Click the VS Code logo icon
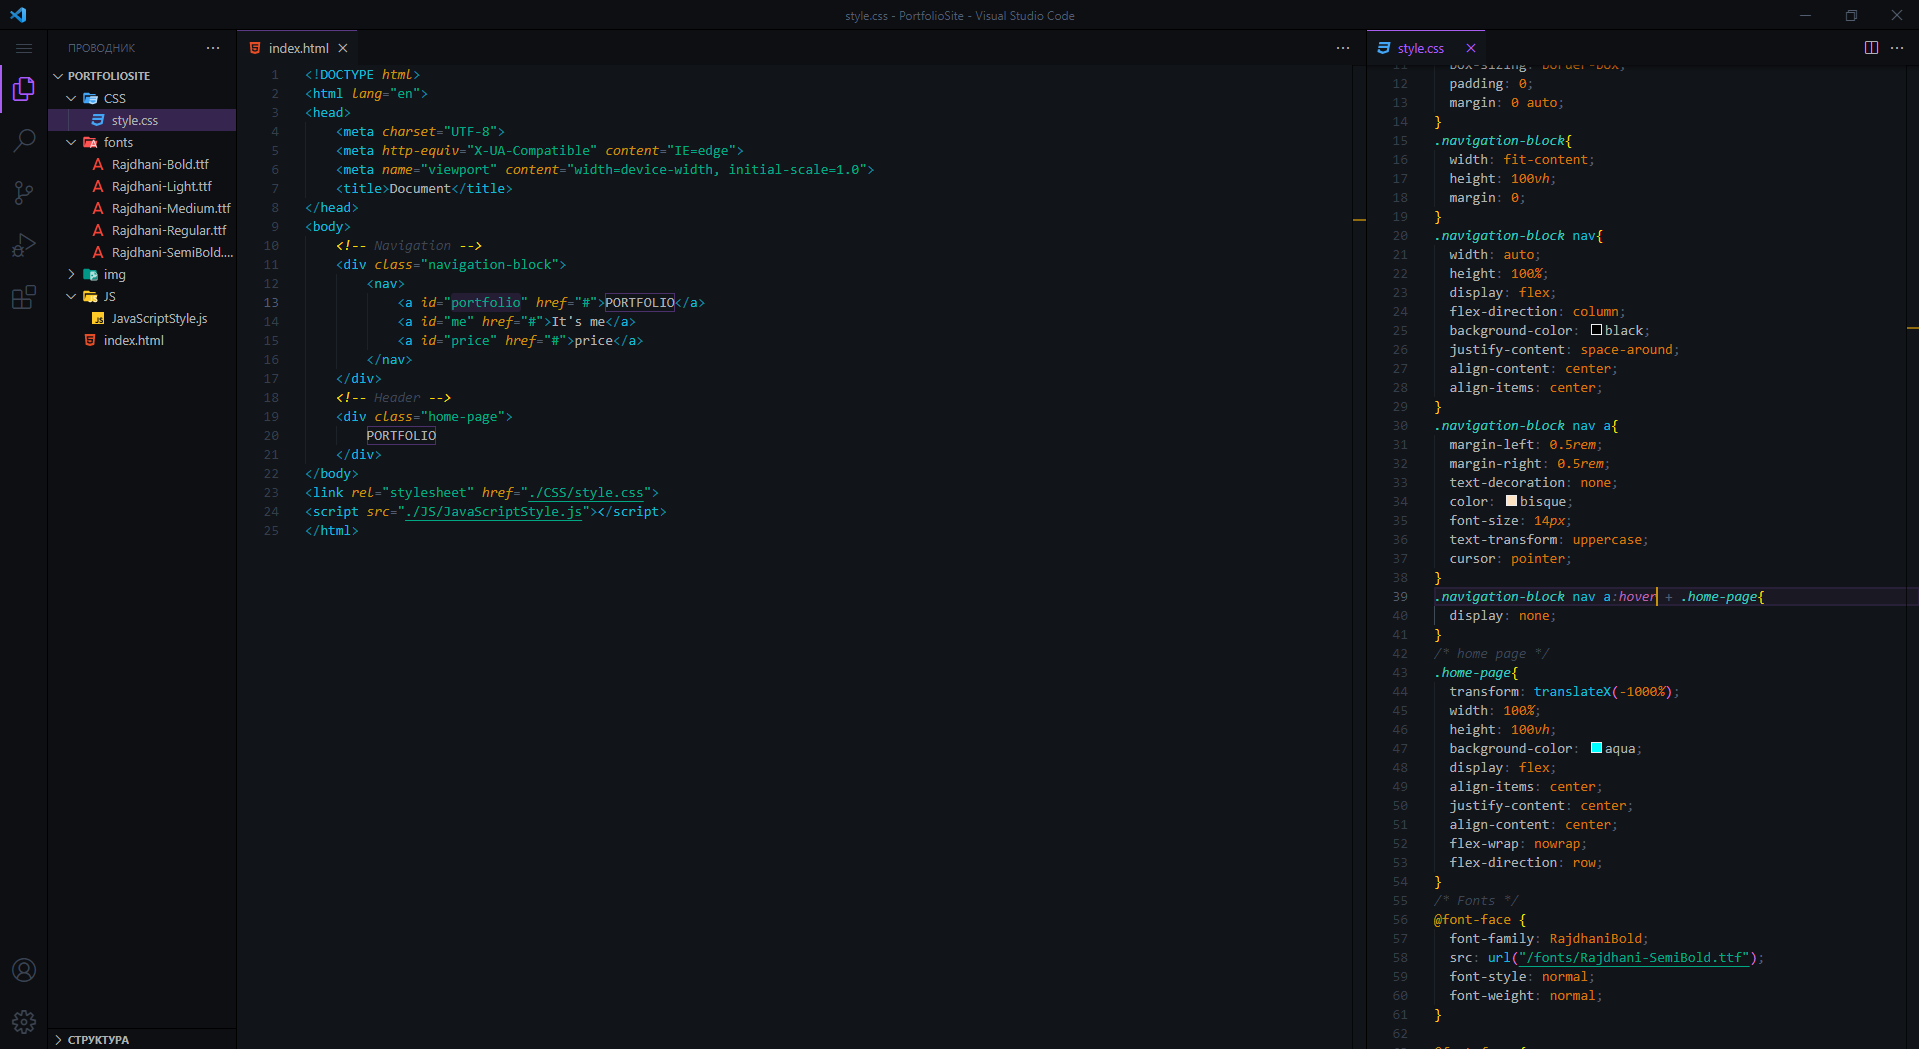1919x1049 pixels. pos(18,15)
